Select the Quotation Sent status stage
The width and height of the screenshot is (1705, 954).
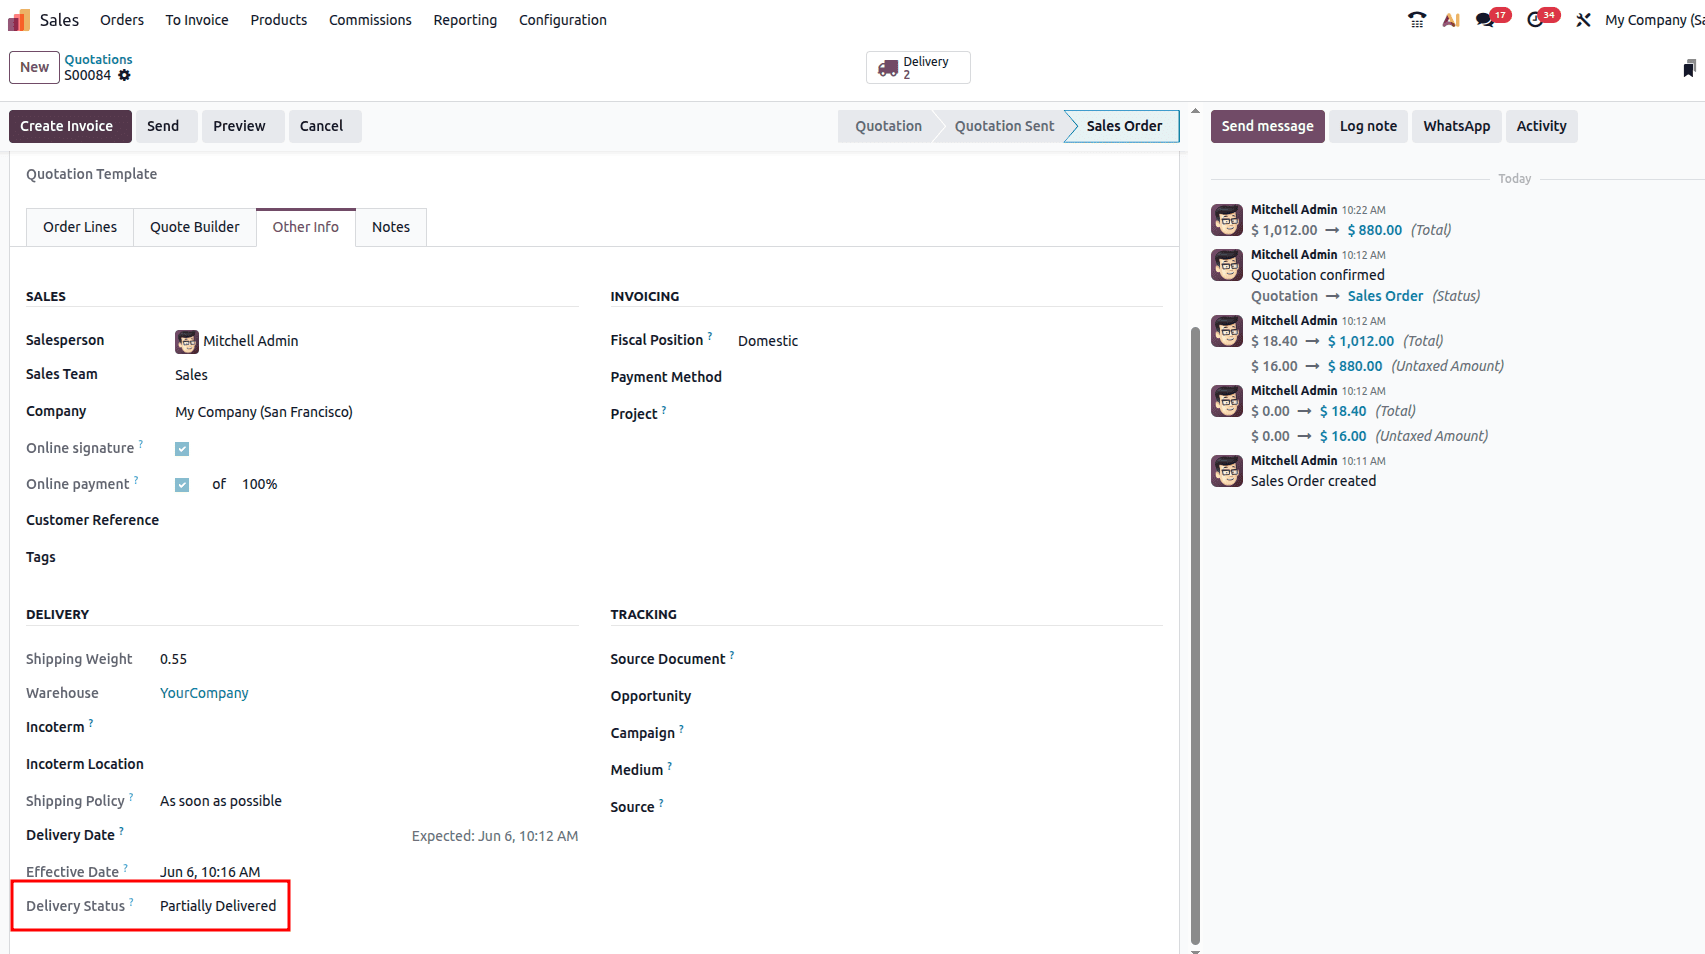point(1004,126)
